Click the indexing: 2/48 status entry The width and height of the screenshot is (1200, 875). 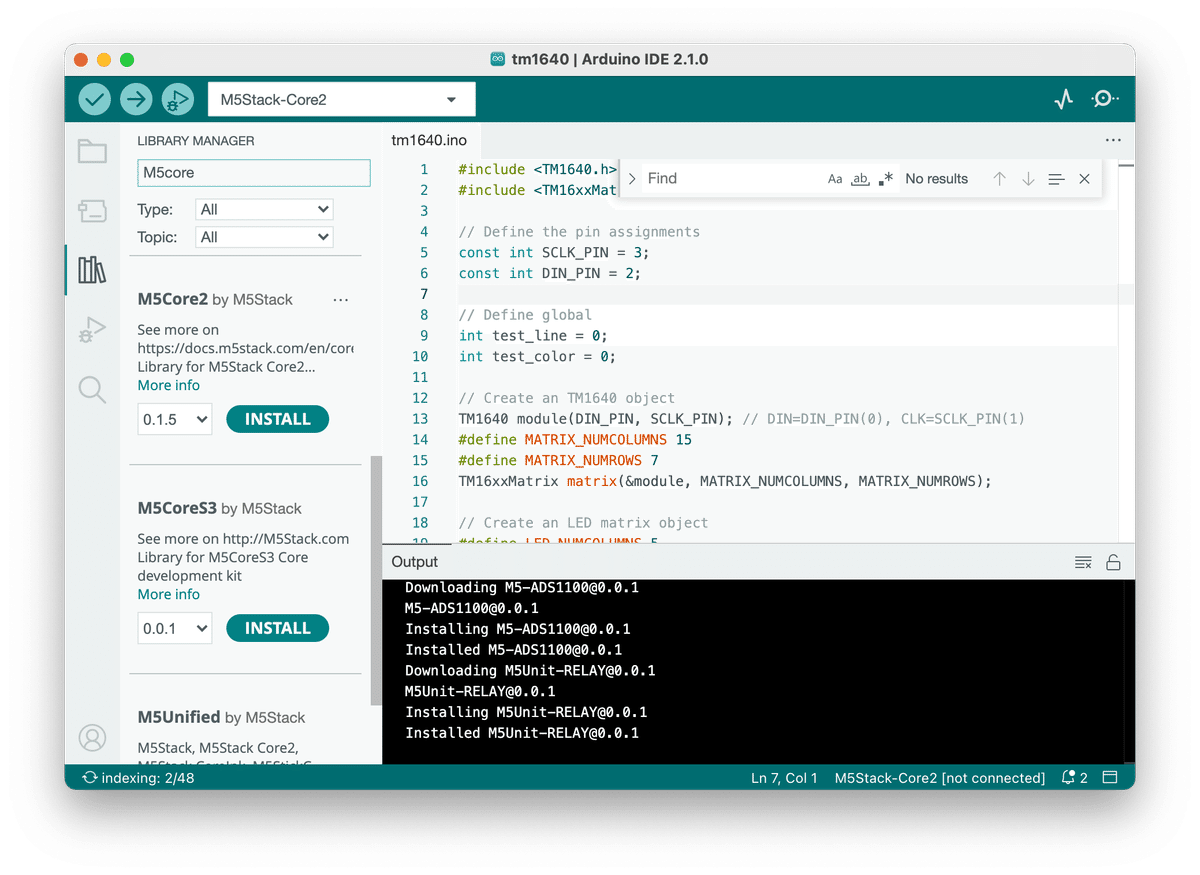pos(138,777)
